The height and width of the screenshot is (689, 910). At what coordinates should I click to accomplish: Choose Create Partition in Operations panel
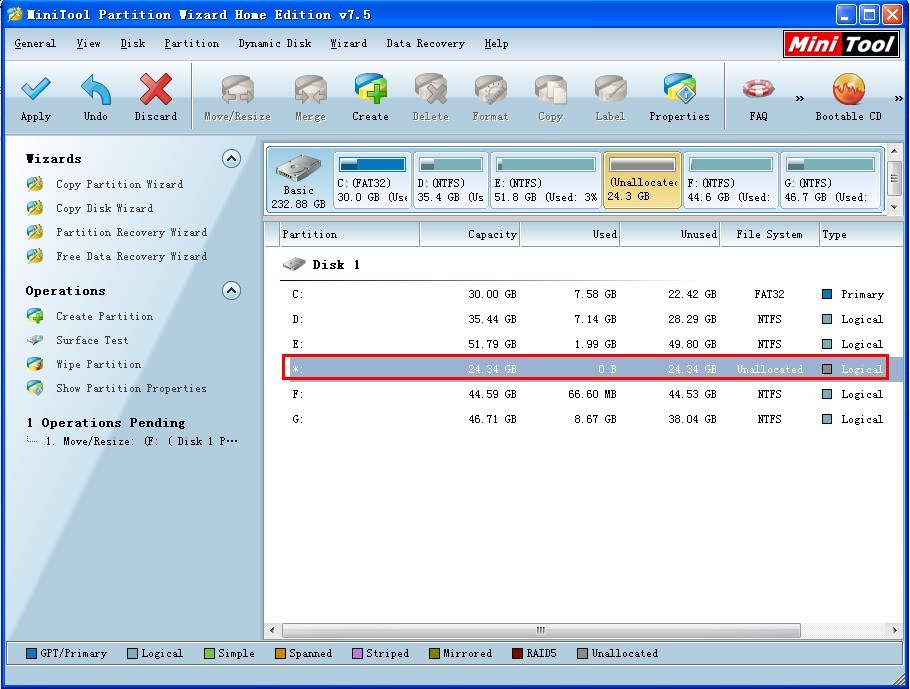[104, 316]
